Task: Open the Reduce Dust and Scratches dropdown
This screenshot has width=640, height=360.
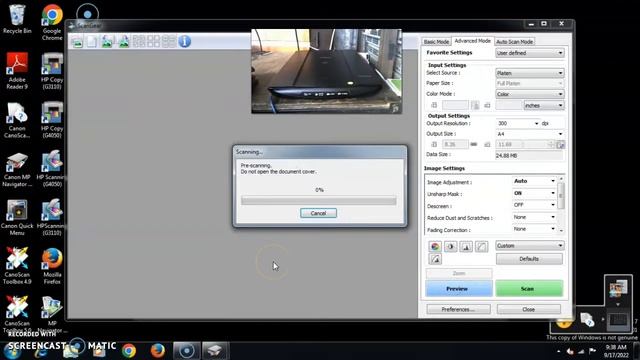Action: (534, 217)
